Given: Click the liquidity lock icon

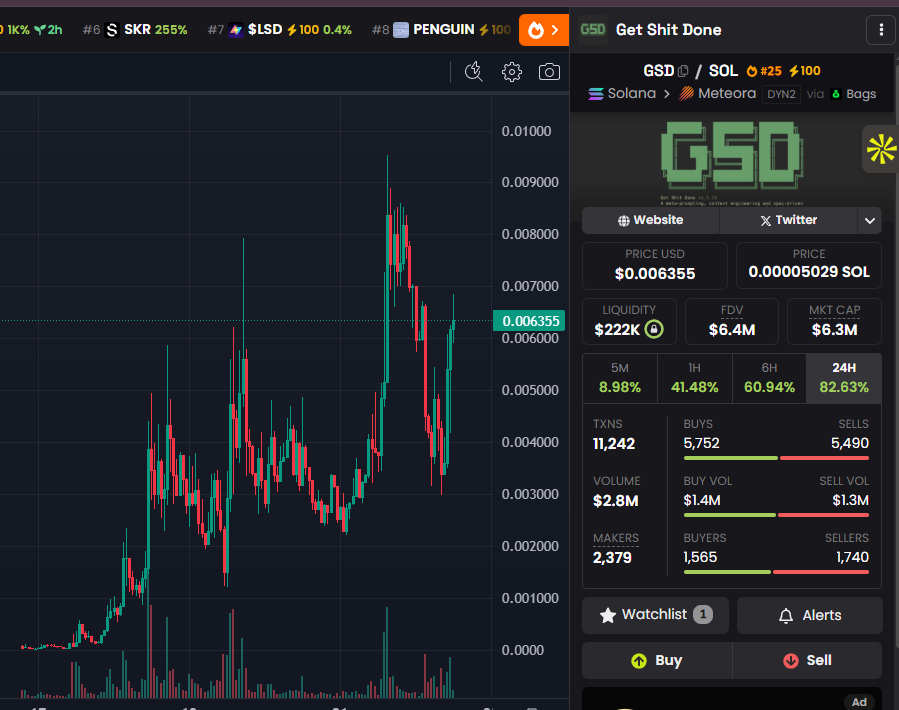Looking at the screenshot, I should pyautogui.click(x=654, y=329).
